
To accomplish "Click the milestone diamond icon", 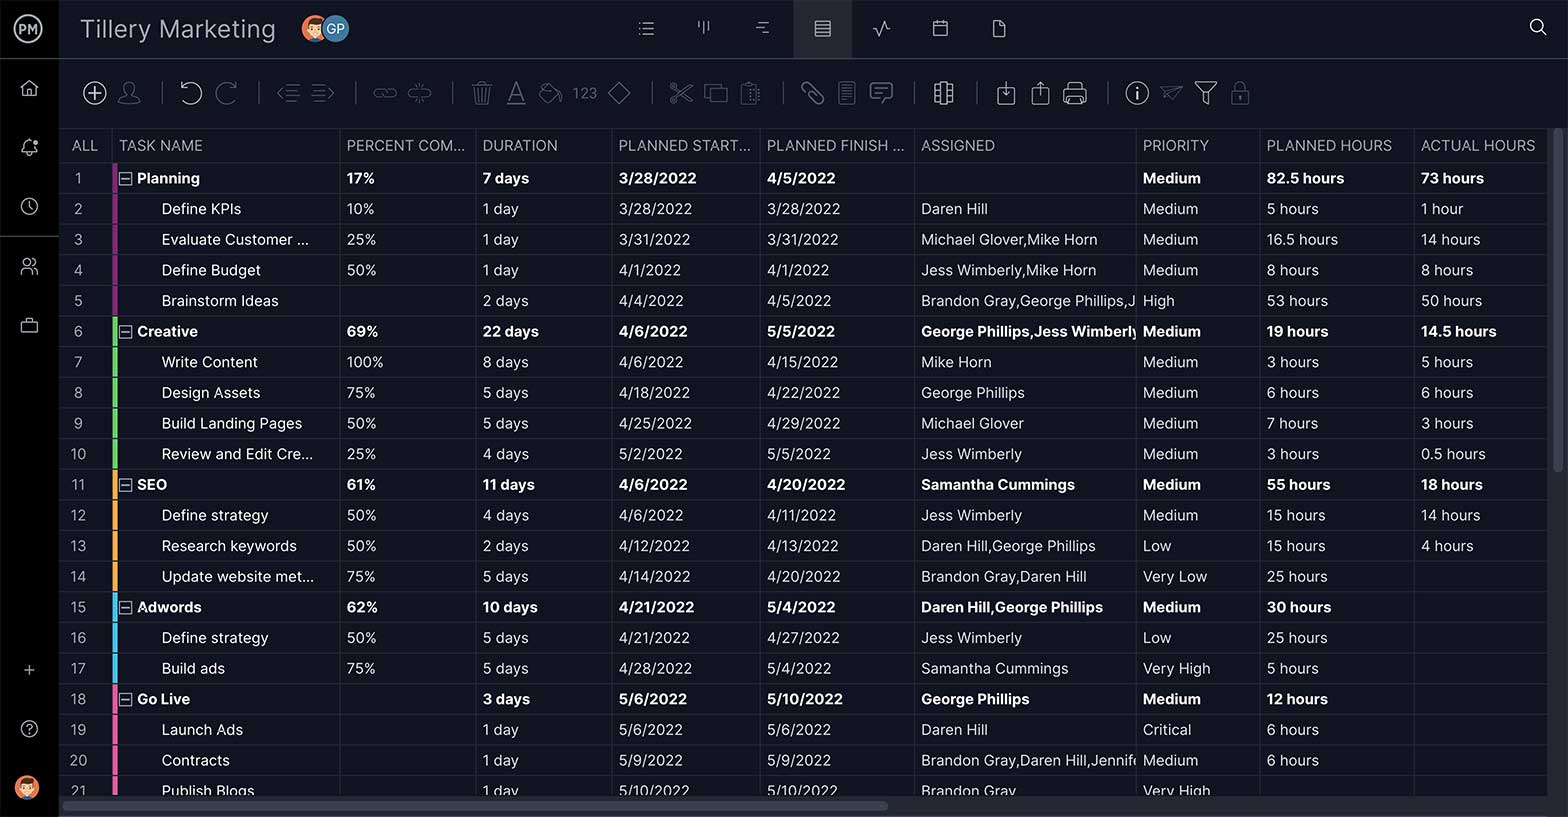I will [x=620, y=93].
